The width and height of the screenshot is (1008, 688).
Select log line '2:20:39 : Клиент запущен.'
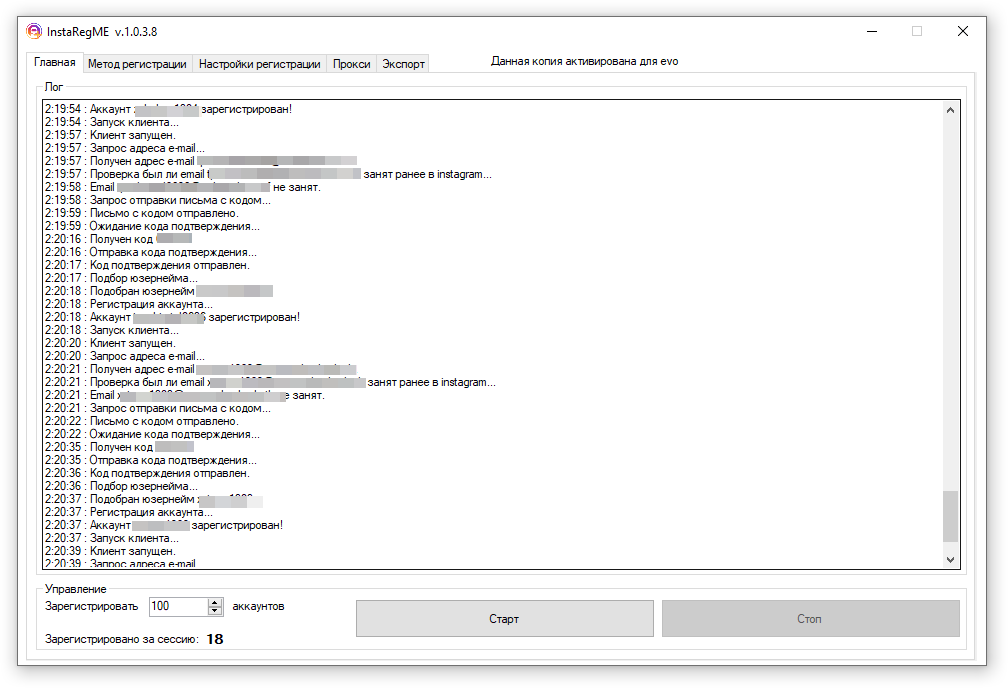pos(110,551)
